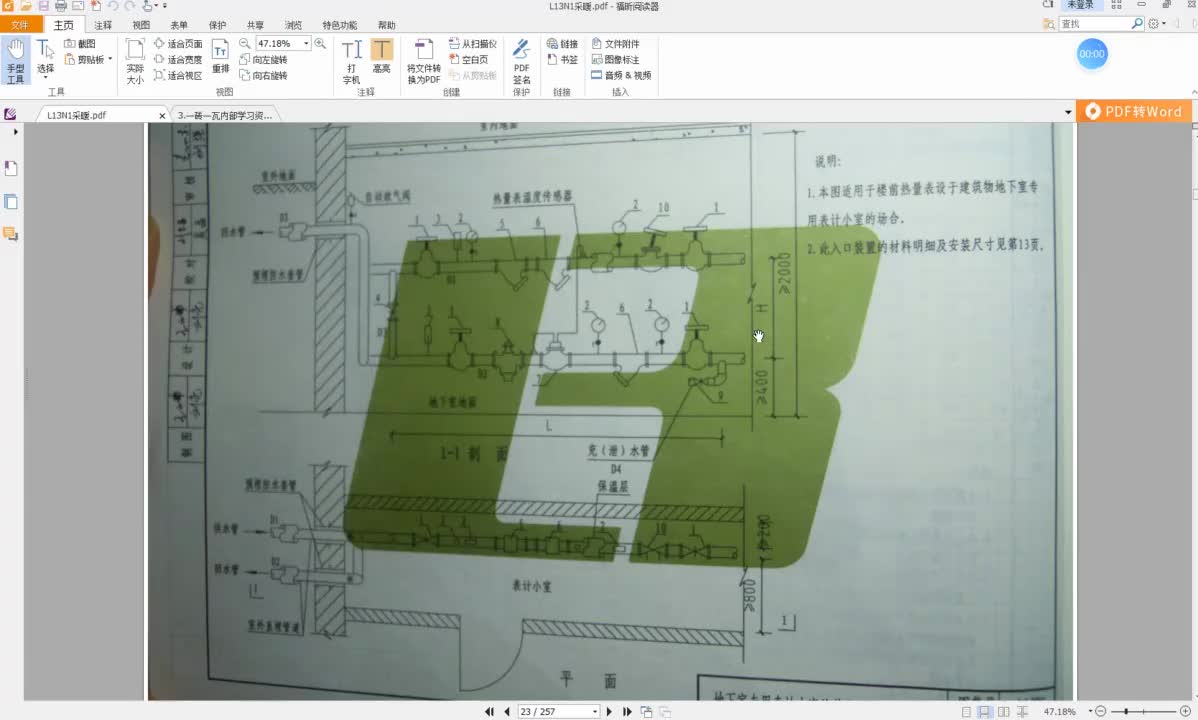Click the Reflow (重排) icon

coord(220,56)
